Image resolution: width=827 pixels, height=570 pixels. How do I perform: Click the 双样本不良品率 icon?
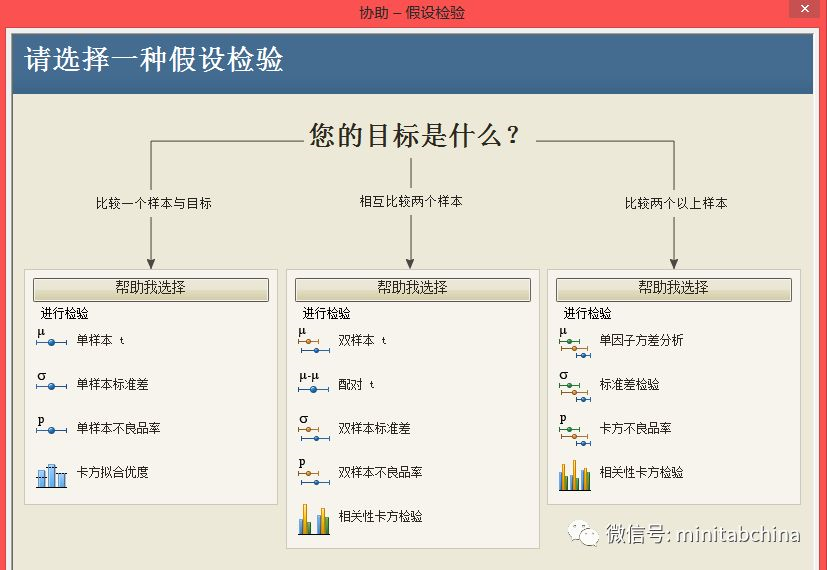[313, 473]
